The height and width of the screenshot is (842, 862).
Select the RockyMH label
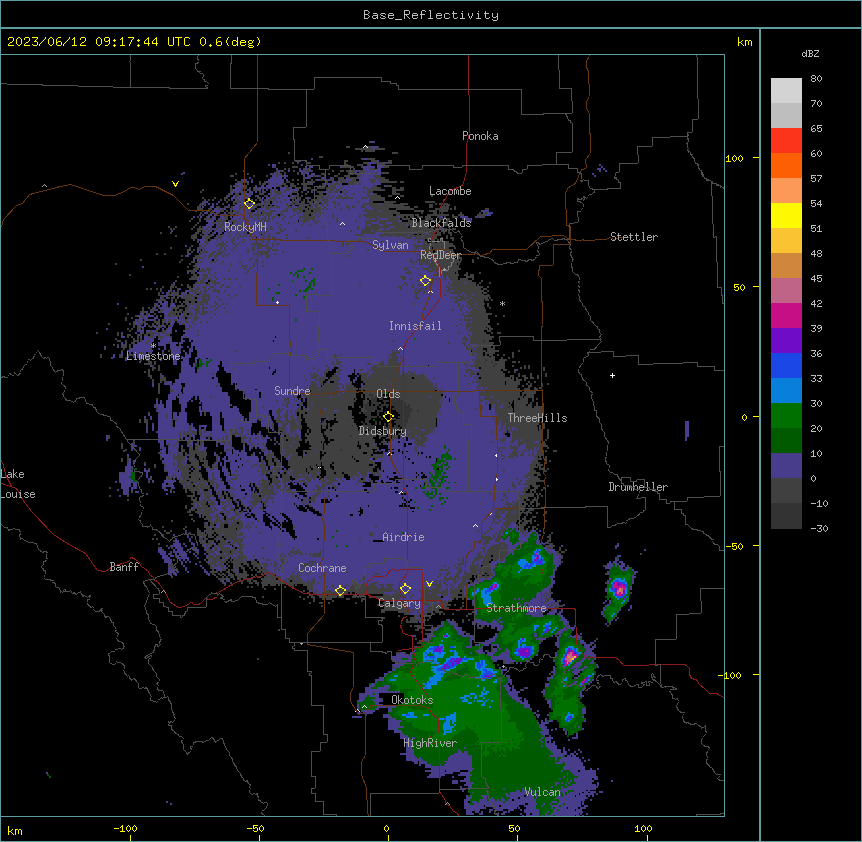[245, 227]
